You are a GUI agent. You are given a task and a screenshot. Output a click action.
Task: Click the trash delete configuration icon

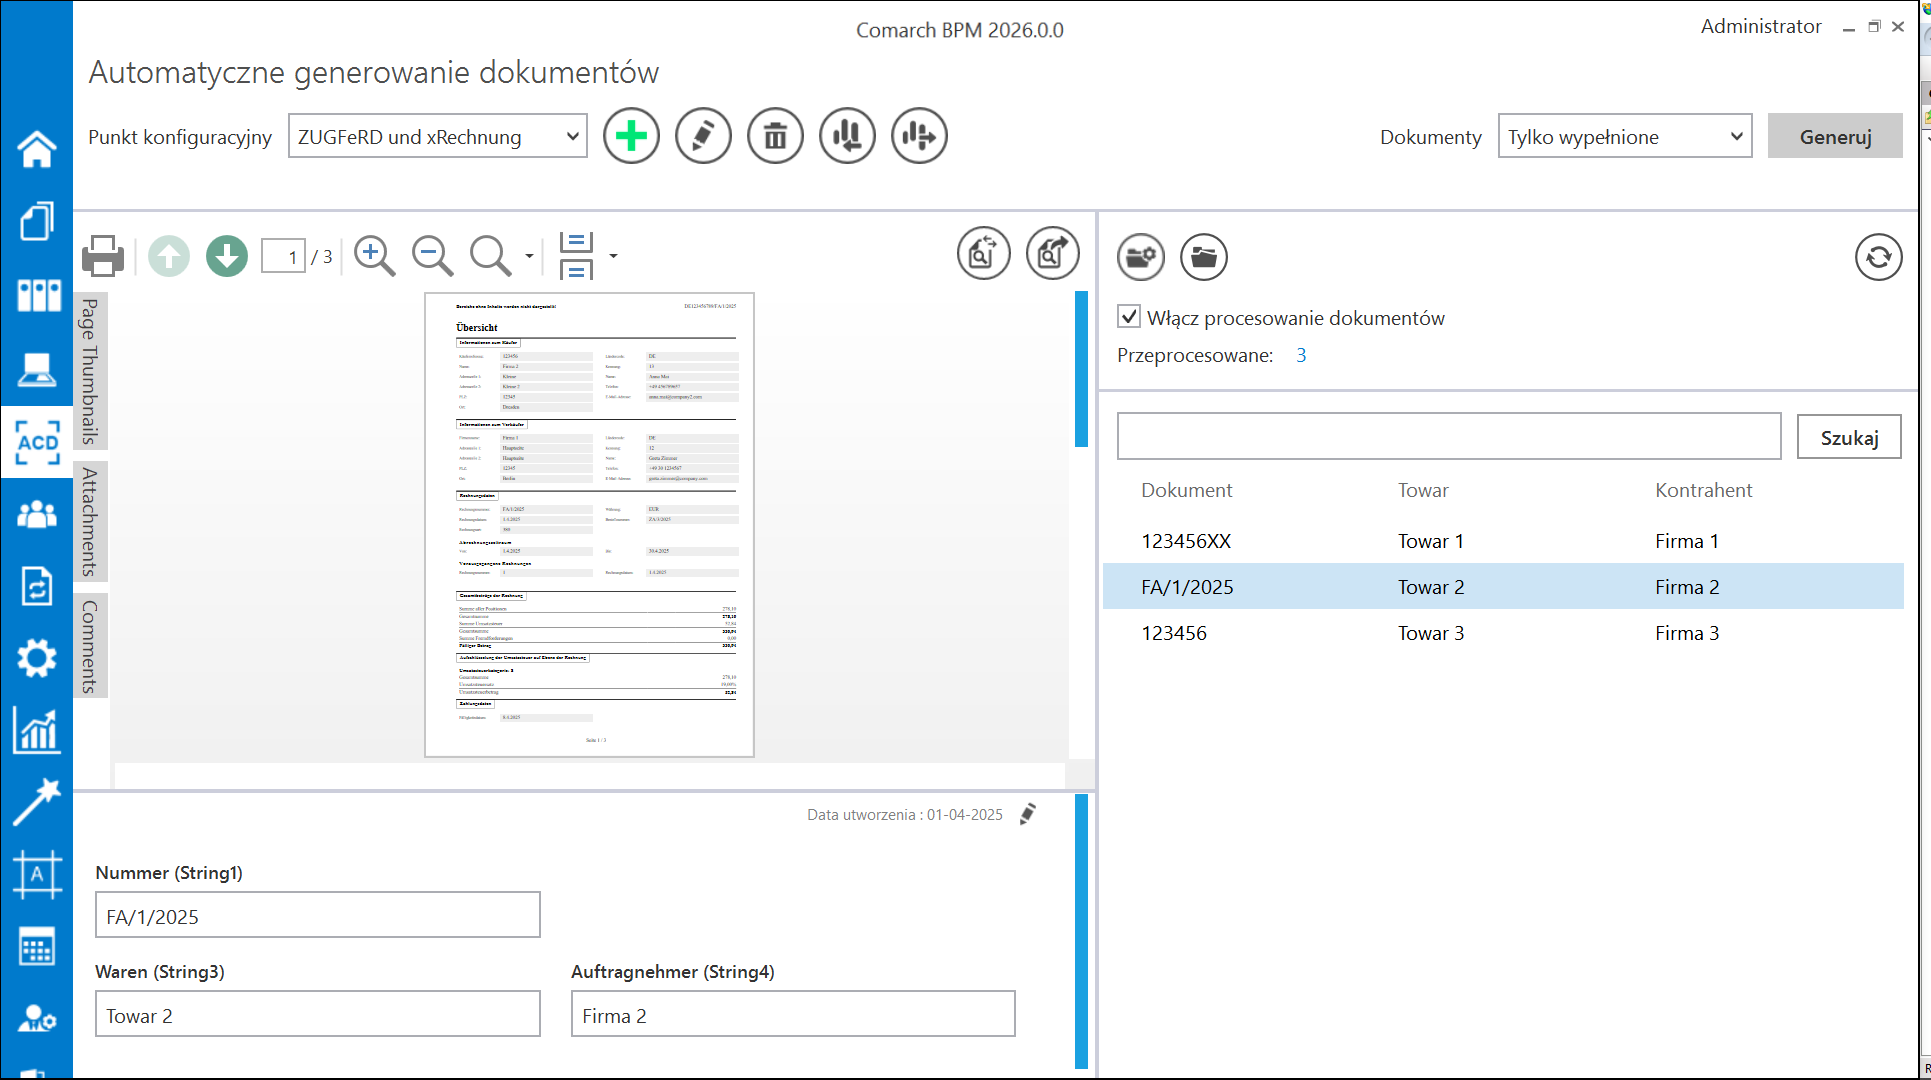[x=775, y=136]
